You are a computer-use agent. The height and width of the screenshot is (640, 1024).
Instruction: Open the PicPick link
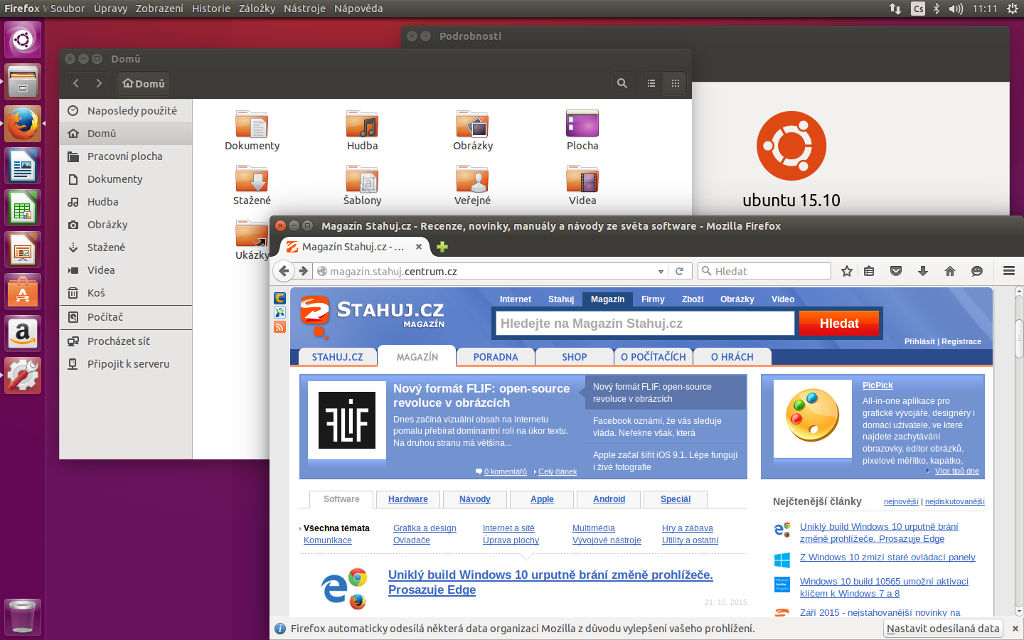click(877, 385)
